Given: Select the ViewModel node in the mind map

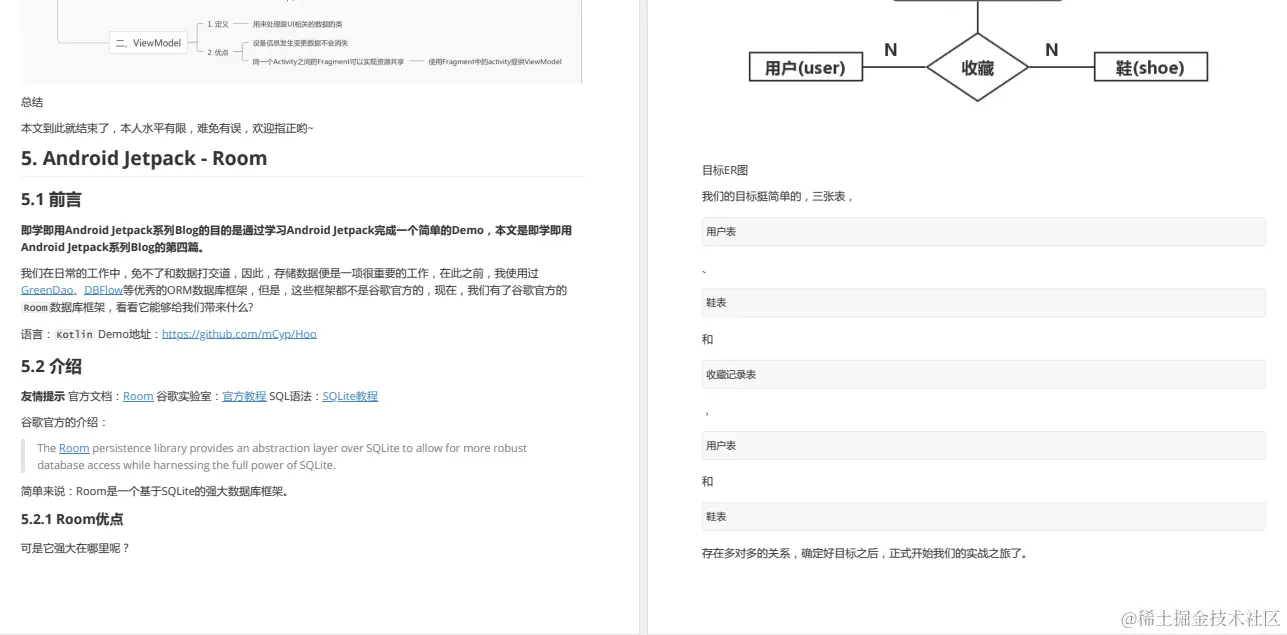Looking at the screenshot, I should coord(148,43).
